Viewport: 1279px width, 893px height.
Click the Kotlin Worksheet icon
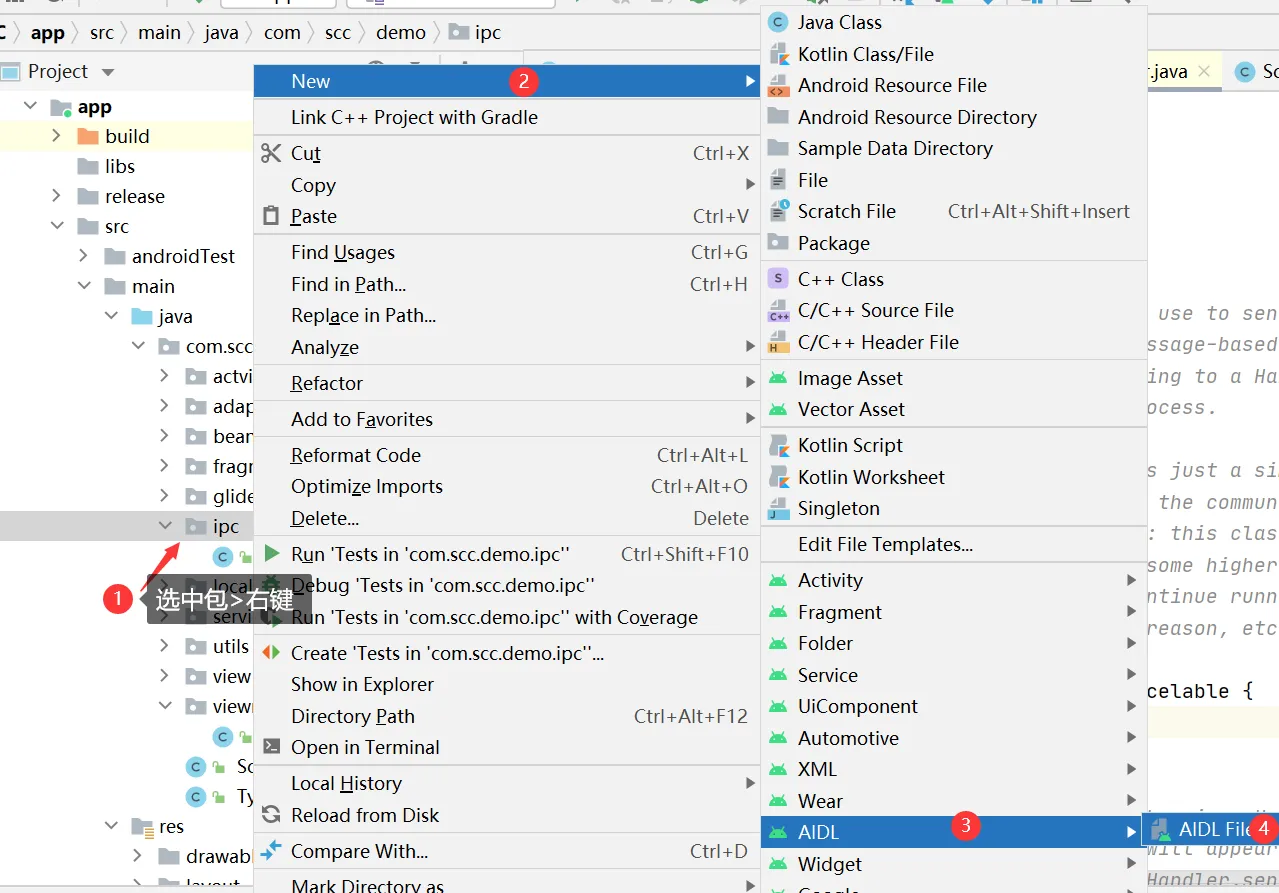(778, 477)
